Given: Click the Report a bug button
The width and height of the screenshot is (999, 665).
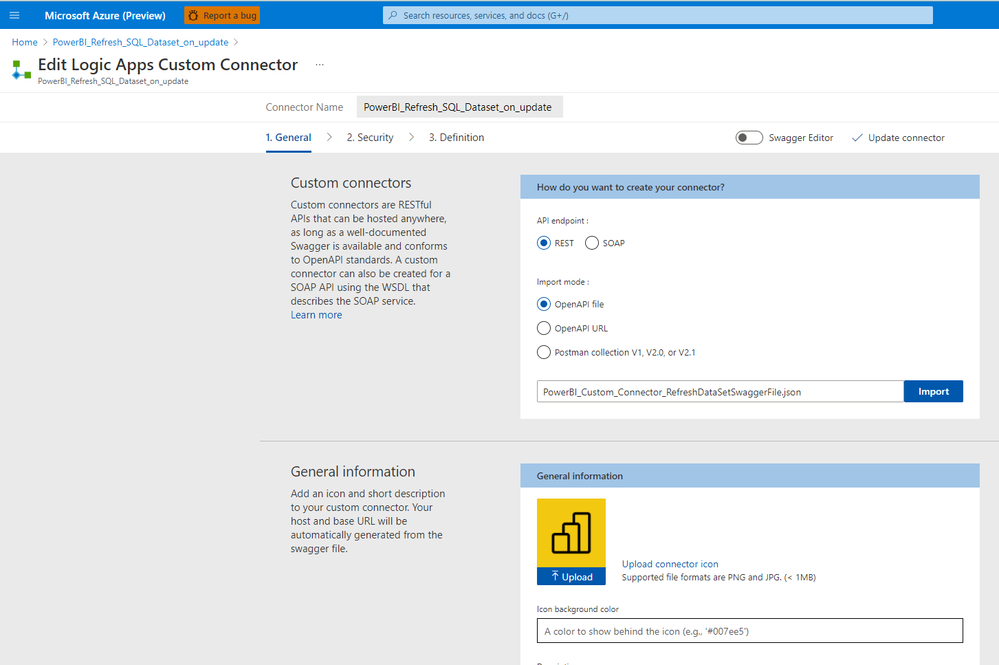Looking at the screenshot, I should tap(222, 15).
